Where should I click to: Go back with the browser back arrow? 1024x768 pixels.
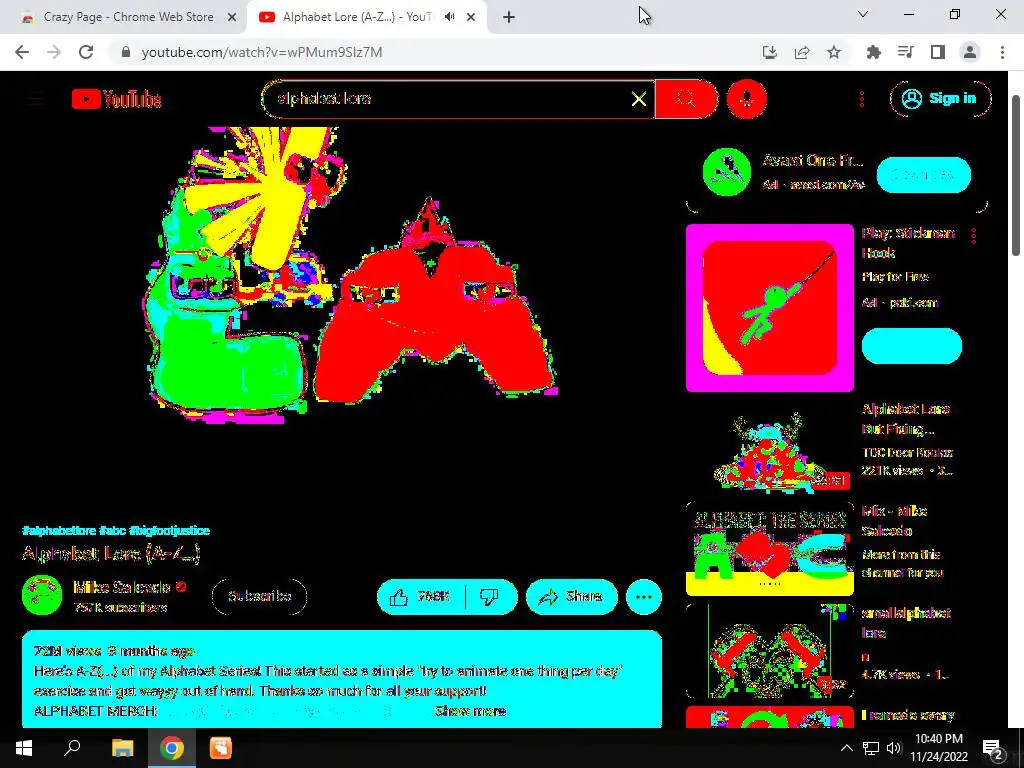22,52
